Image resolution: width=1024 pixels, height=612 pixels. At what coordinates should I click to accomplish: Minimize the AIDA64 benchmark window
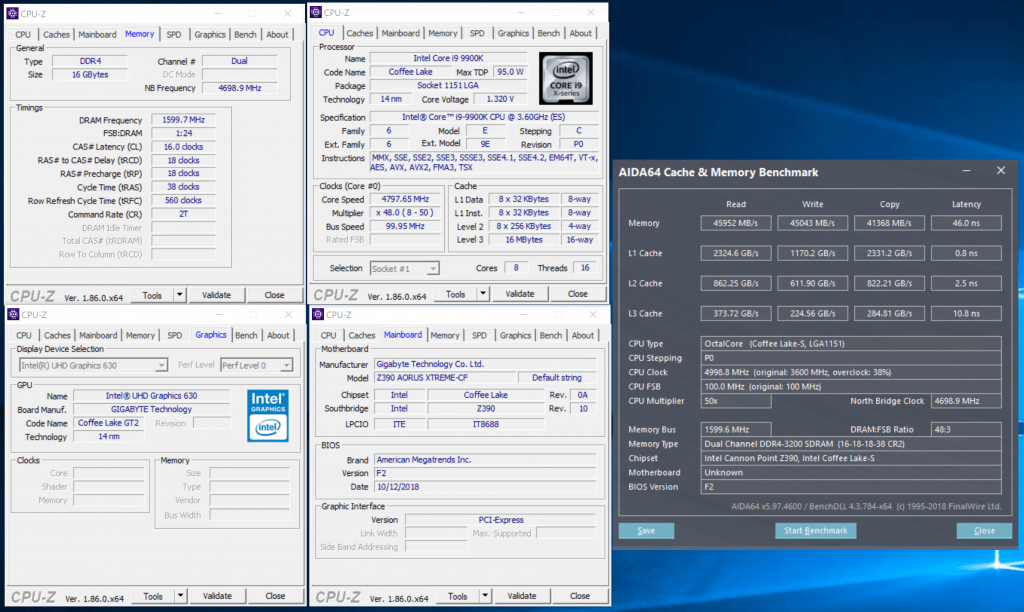pyautogui.click(x=967, y=171)
